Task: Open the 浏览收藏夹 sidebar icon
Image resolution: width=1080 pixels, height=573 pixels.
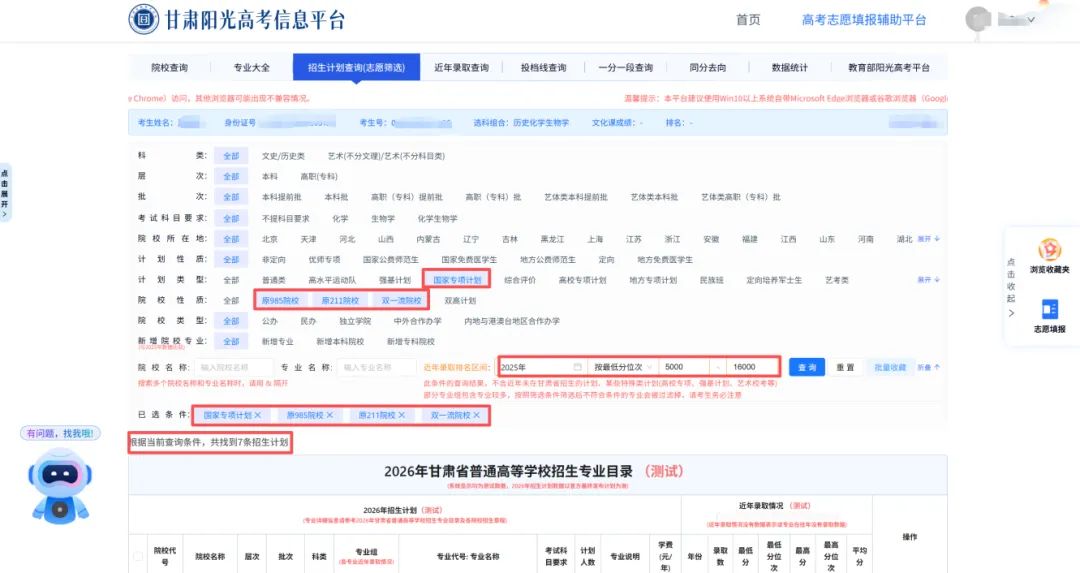Action: pyautogui.click(x=1050, y=256)
